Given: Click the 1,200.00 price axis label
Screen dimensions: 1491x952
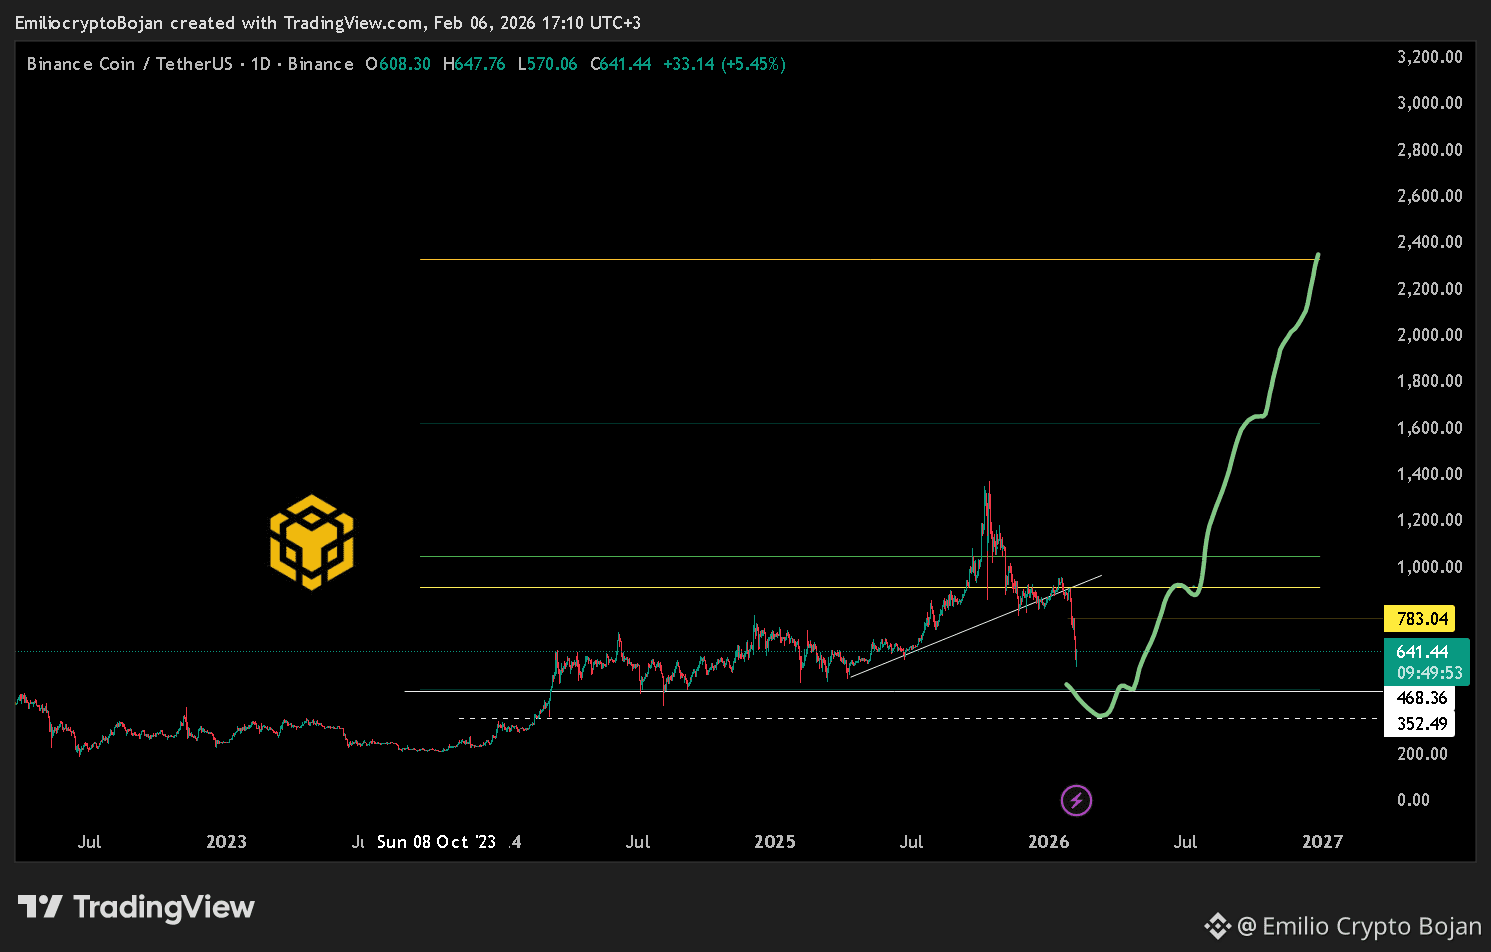Looking at the screenshot, I should (1430, 520).
